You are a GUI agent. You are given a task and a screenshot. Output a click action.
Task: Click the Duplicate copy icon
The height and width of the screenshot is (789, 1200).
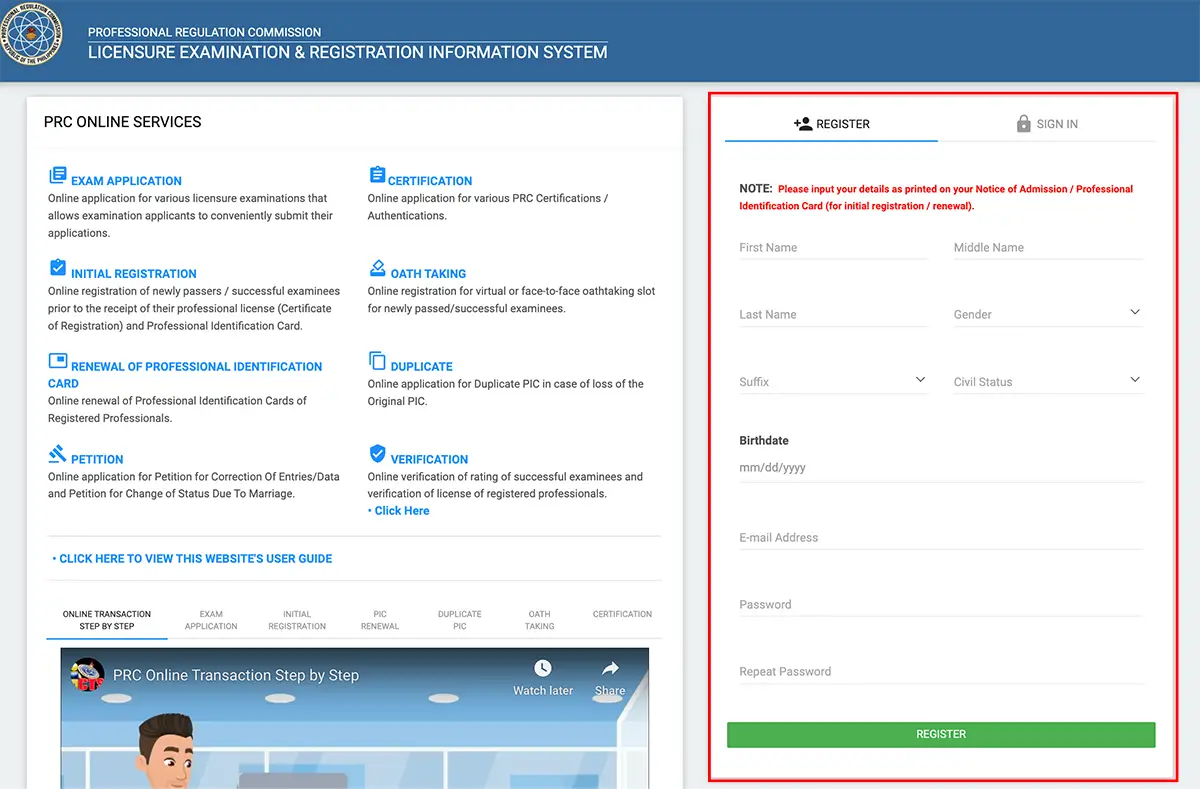tap(377, 361)
